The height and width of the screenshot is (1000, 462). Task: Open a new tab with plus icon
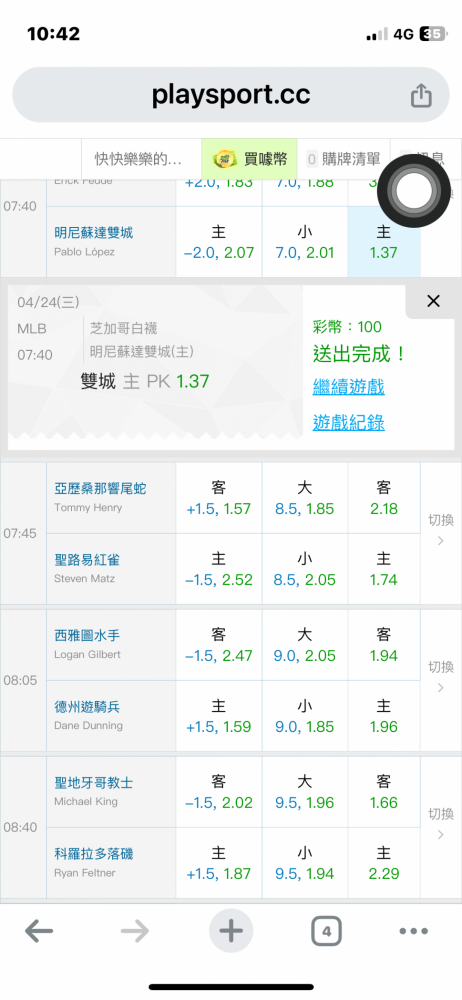tap(231, 931)
